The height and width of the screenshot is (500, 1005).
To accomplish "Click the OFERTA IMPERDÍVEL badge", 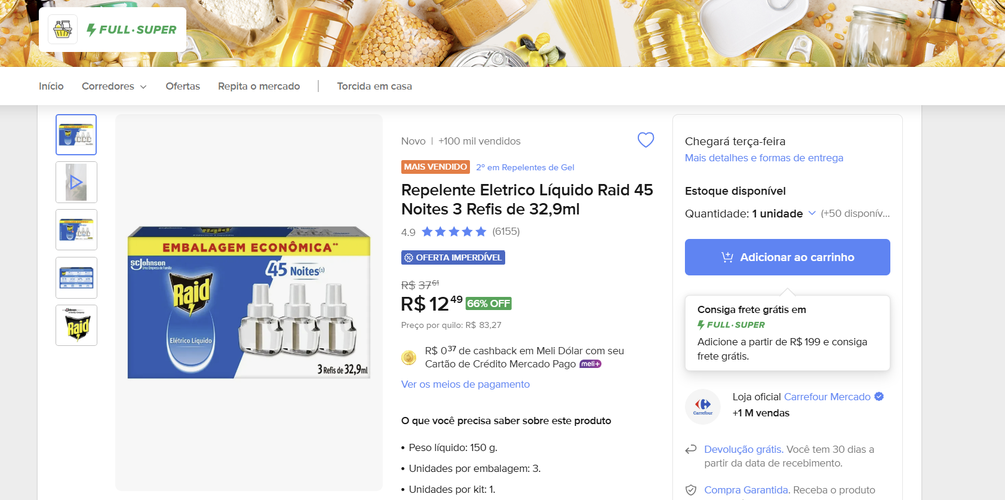I will click(x=453, y=257).
